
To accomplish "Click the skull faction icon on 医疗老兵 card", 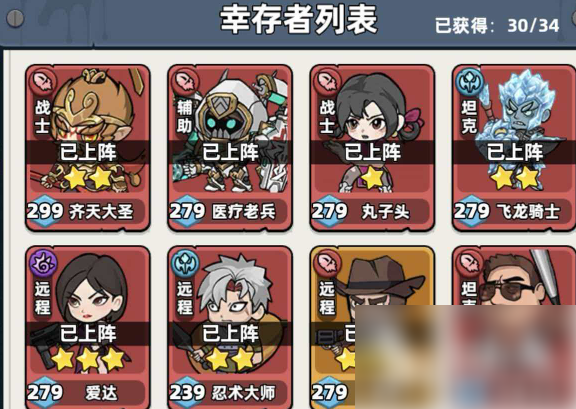I will (x=186, y=81).
